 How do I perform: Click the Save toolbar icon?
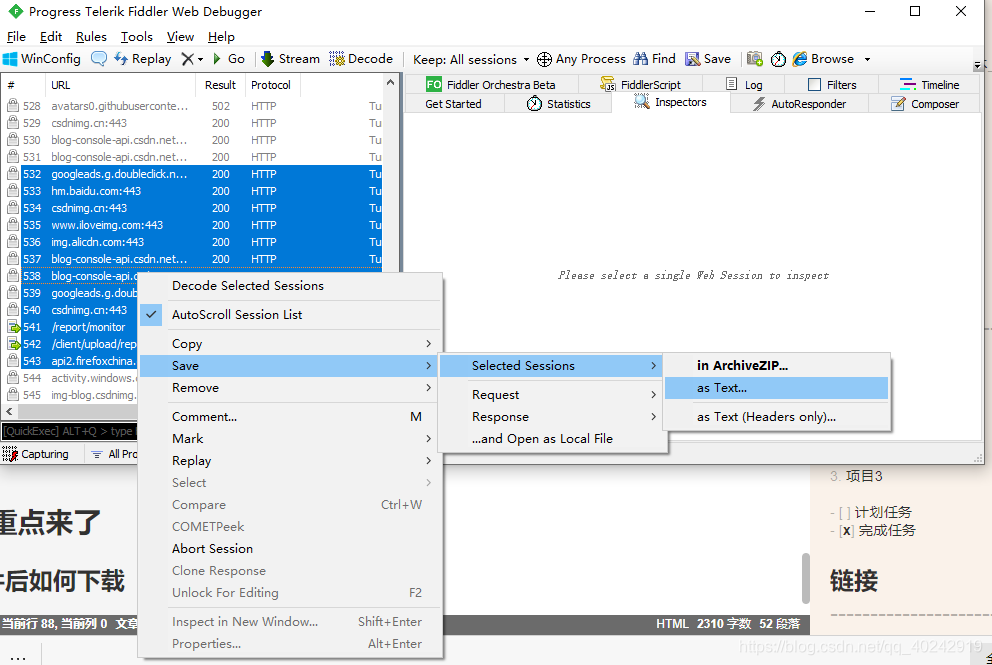tap(693, 59)
